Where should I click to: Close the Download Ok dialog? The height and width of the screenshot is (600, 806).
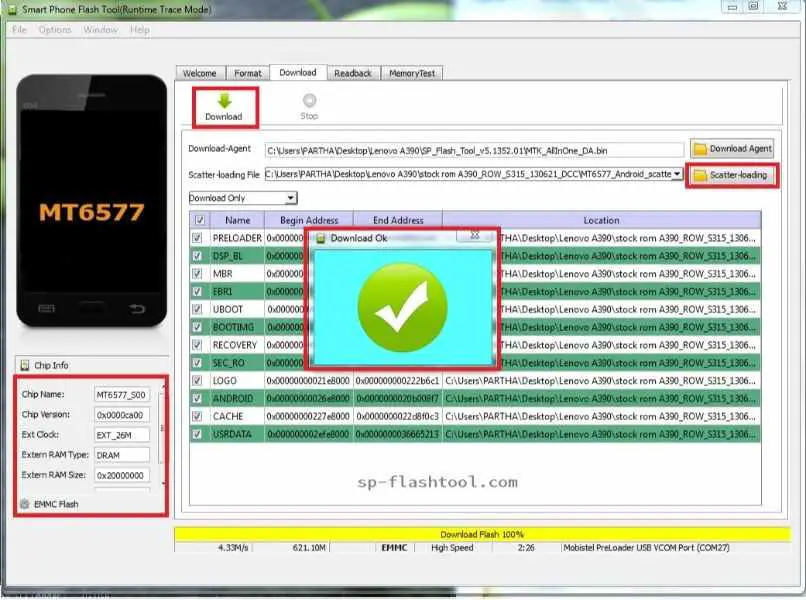[x=475, y=235]
